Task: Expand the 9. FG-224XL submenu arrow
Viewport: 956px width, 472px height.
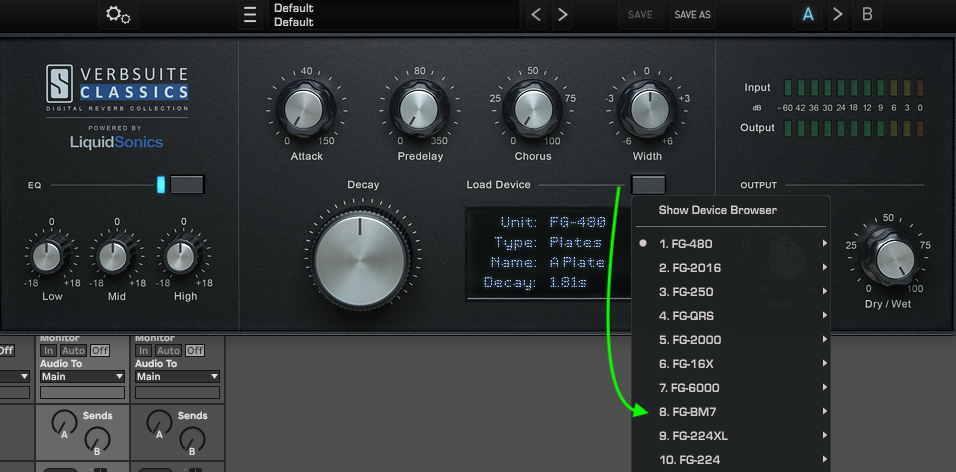Action: point(824,435)
